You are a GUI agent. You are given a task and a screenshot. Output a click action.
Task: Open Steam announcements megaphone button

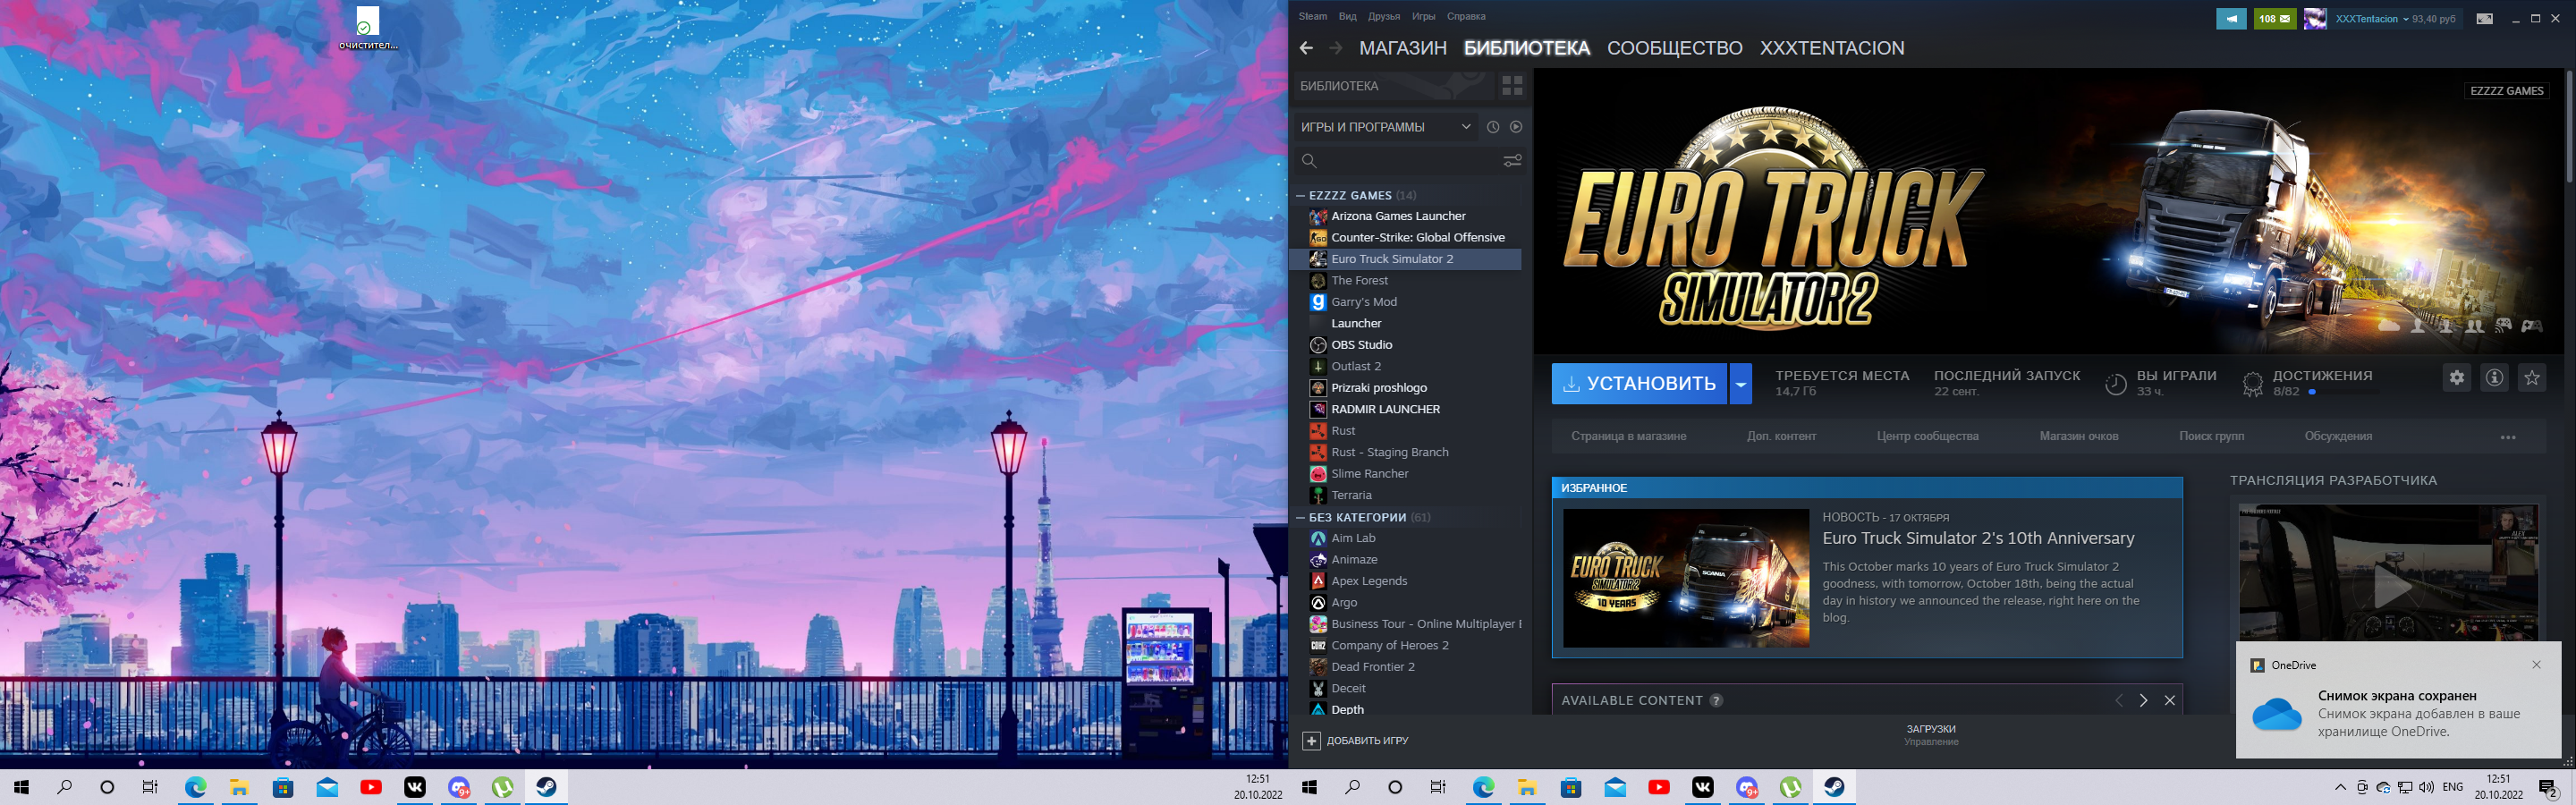point(2231,18)
